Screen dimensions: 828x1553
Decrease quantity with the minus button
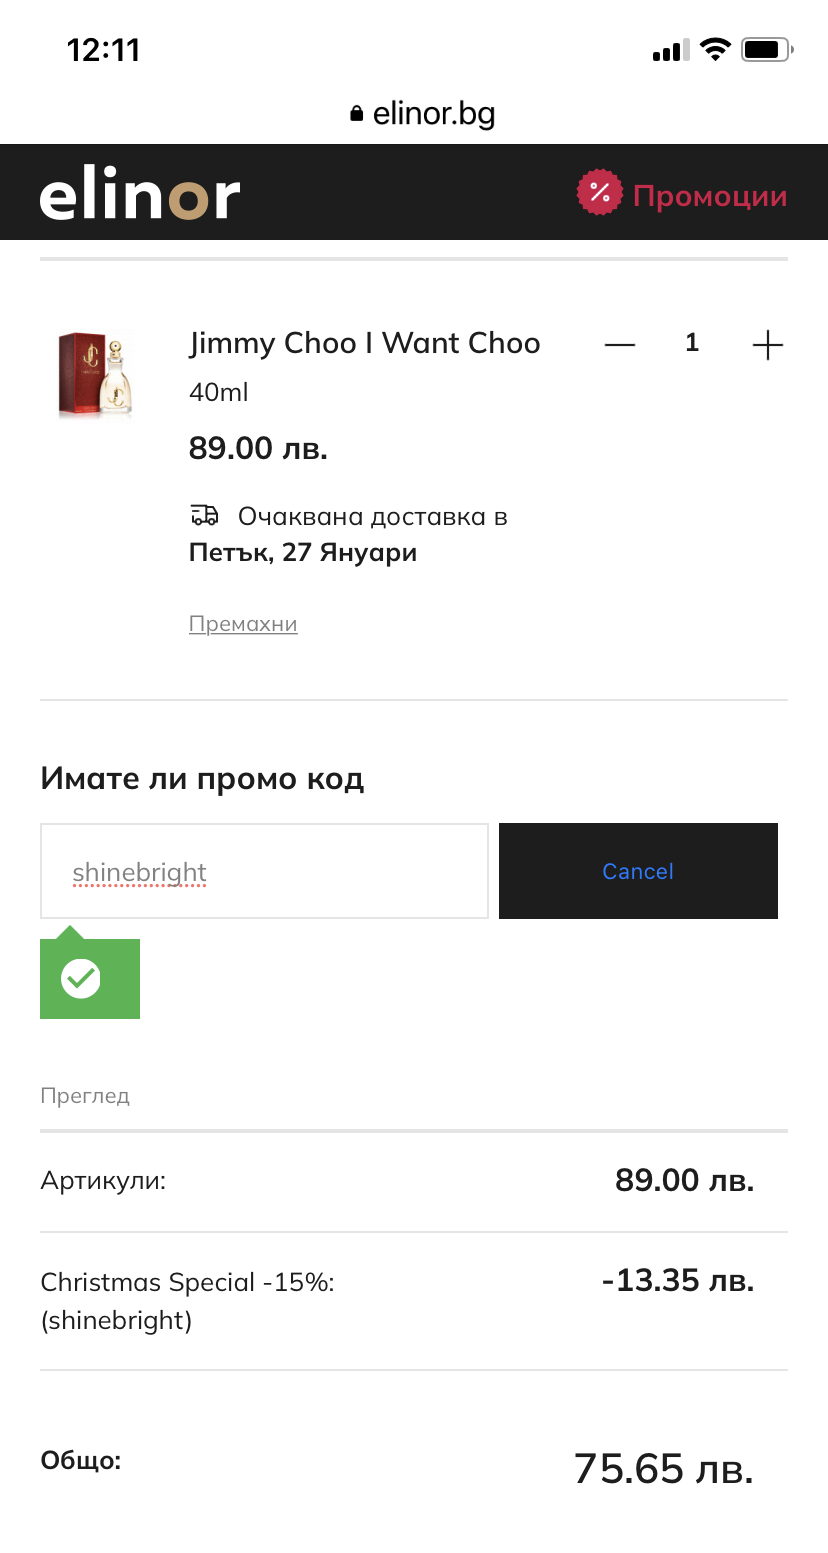point(620,345)
